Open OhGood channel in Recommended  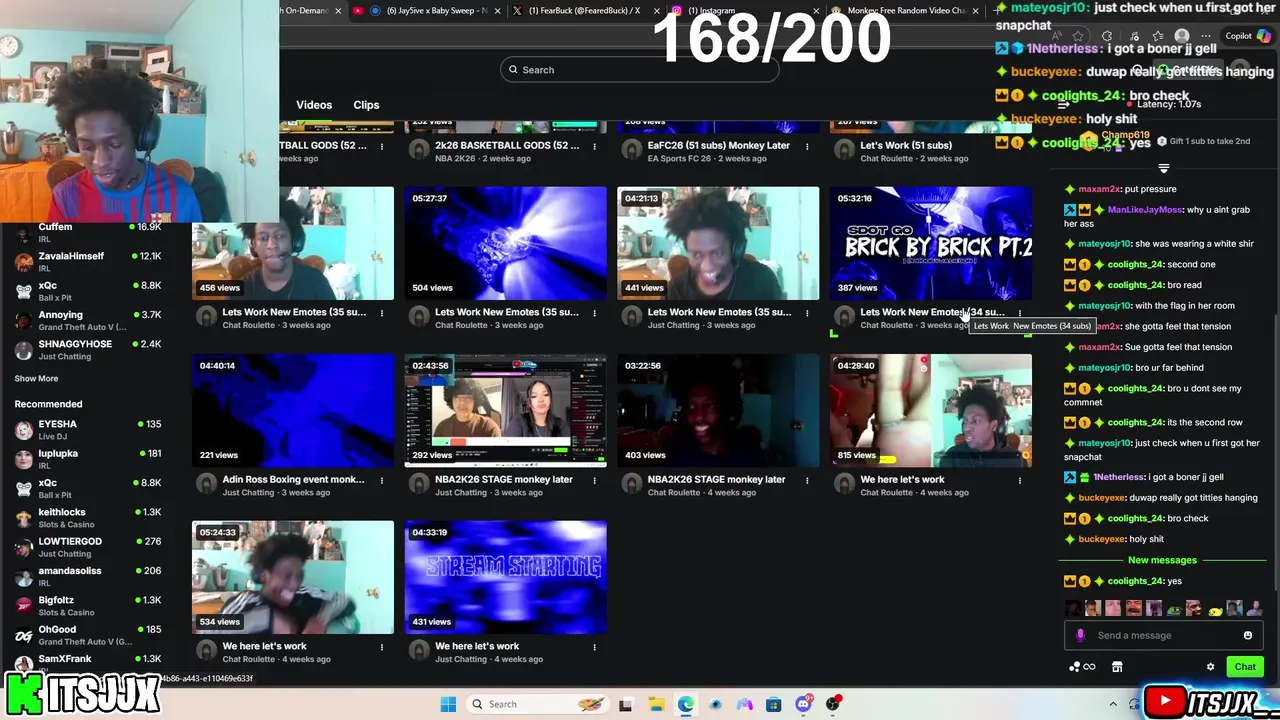(88, 635)
